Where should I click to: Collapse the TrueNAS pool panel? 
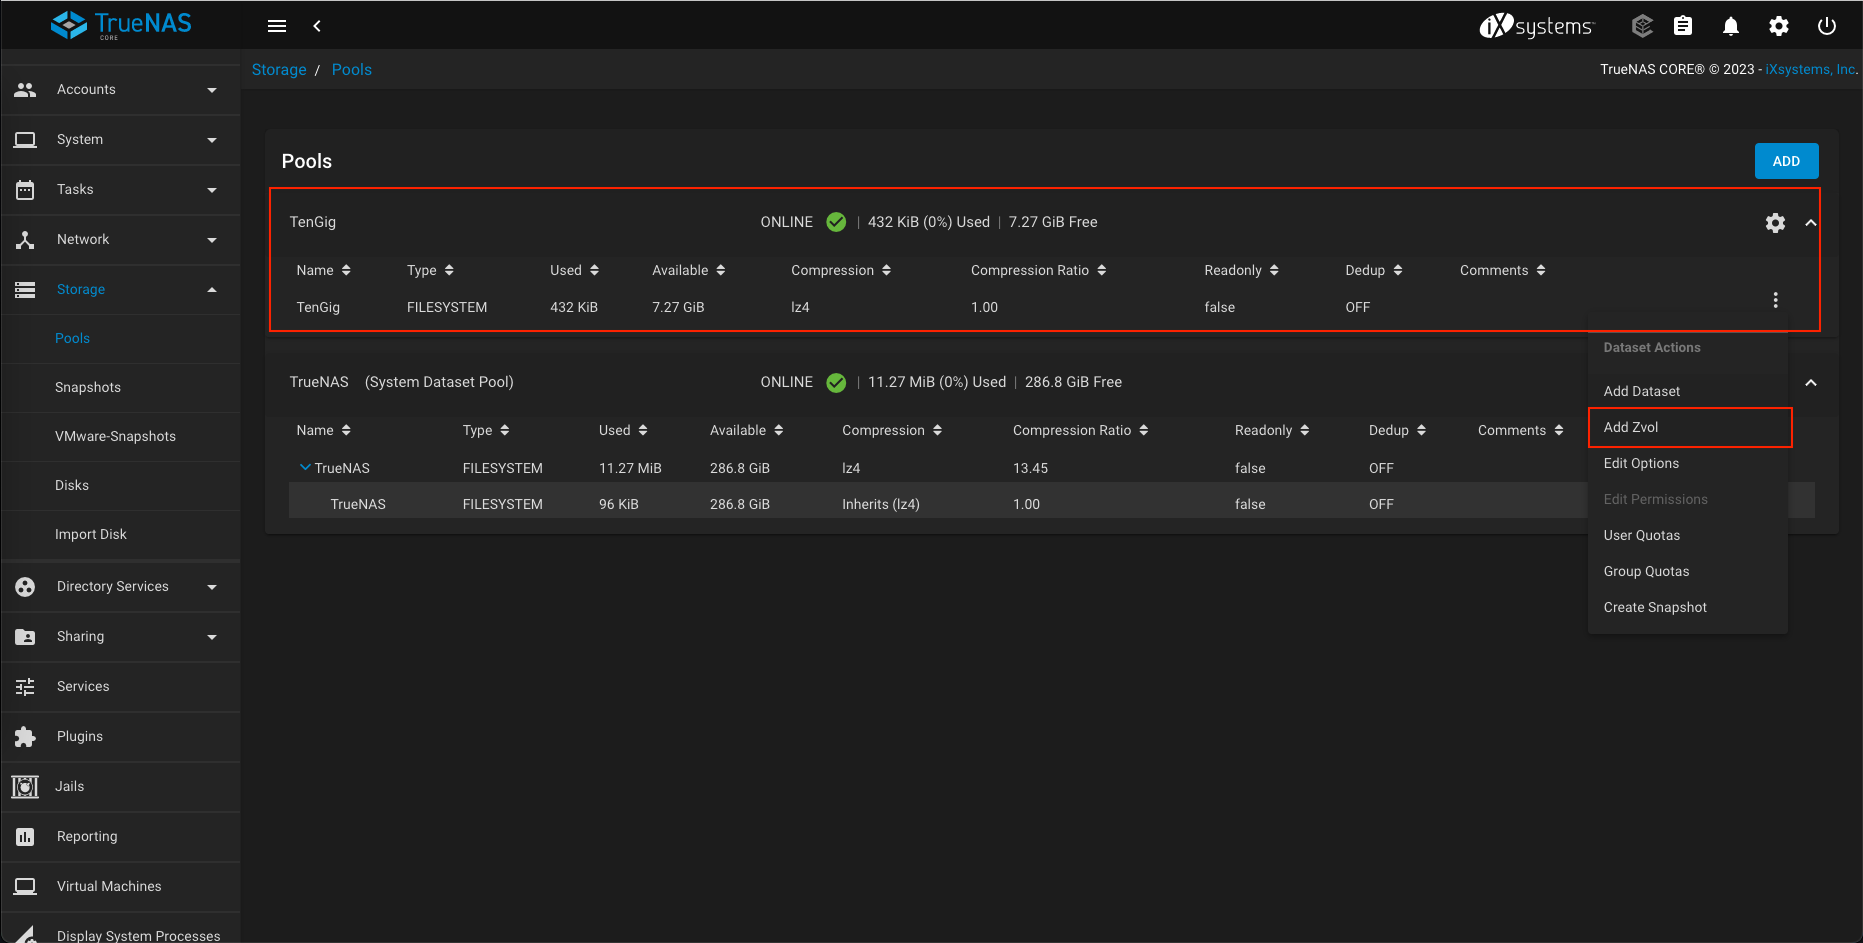tap(1810, 383)
